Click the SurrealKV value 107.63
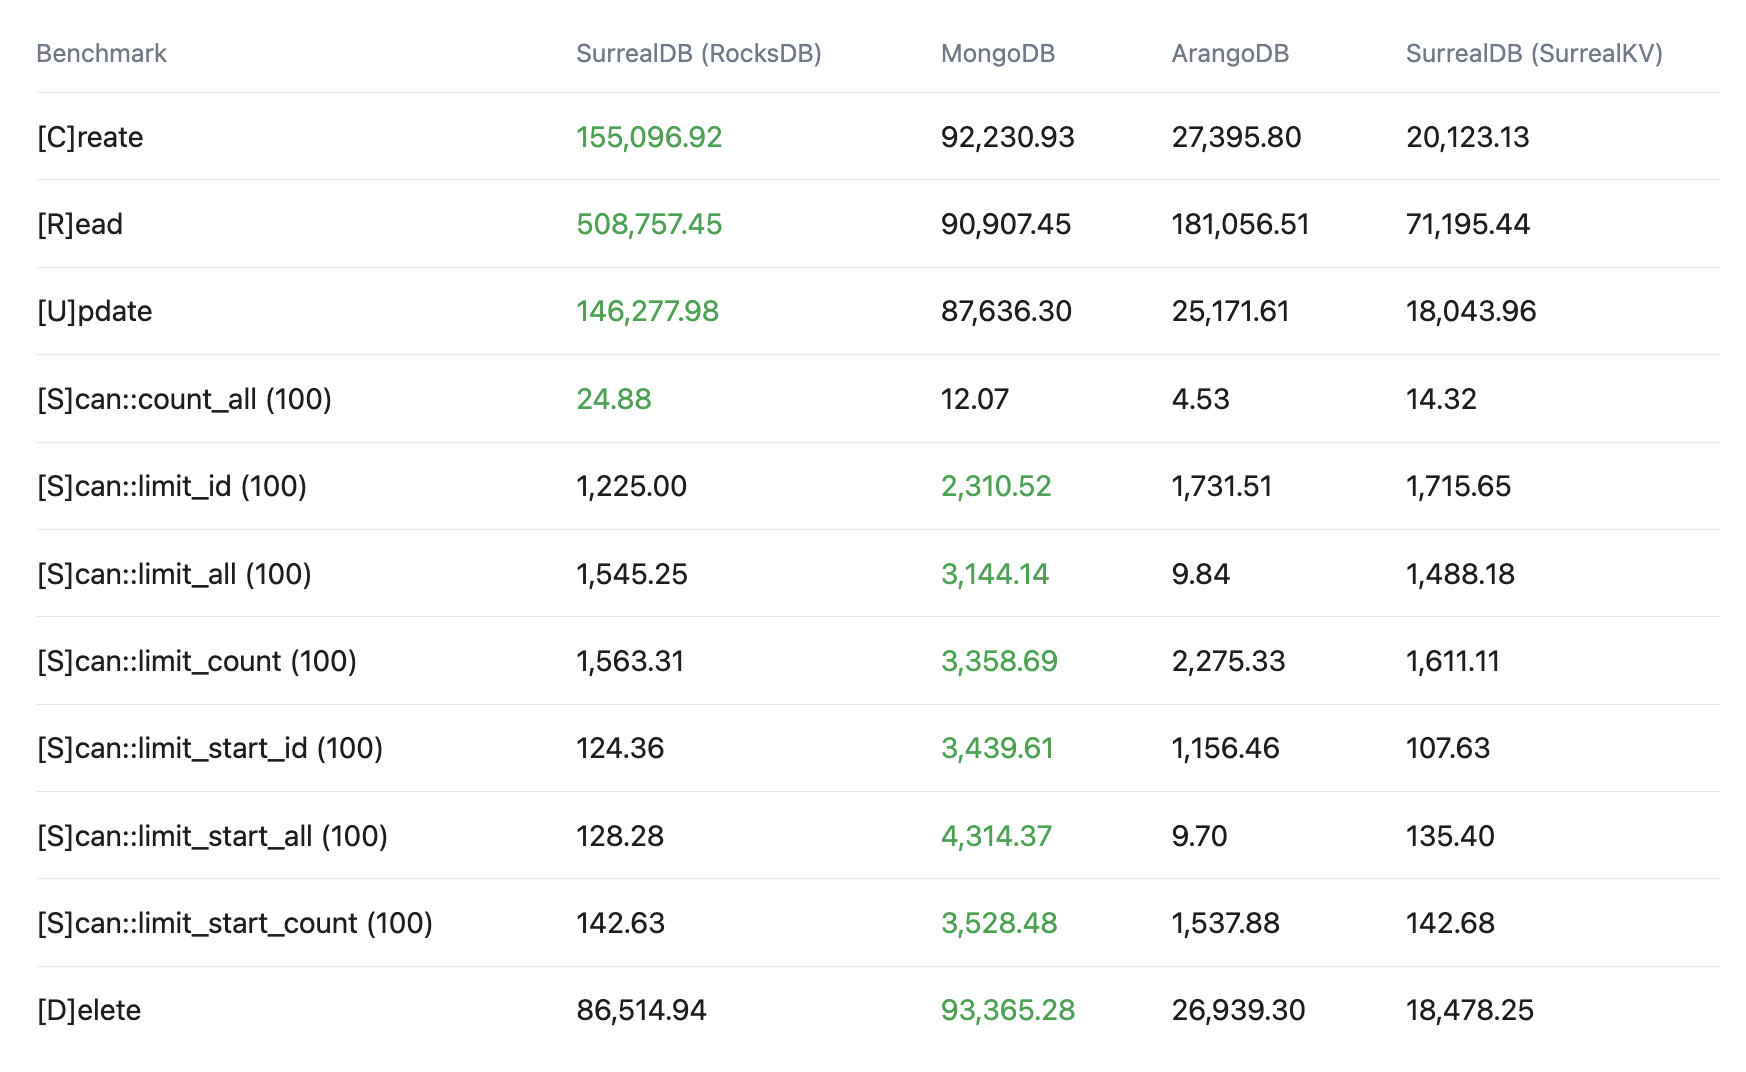 pyautogui.click(x=1448, y=748)
